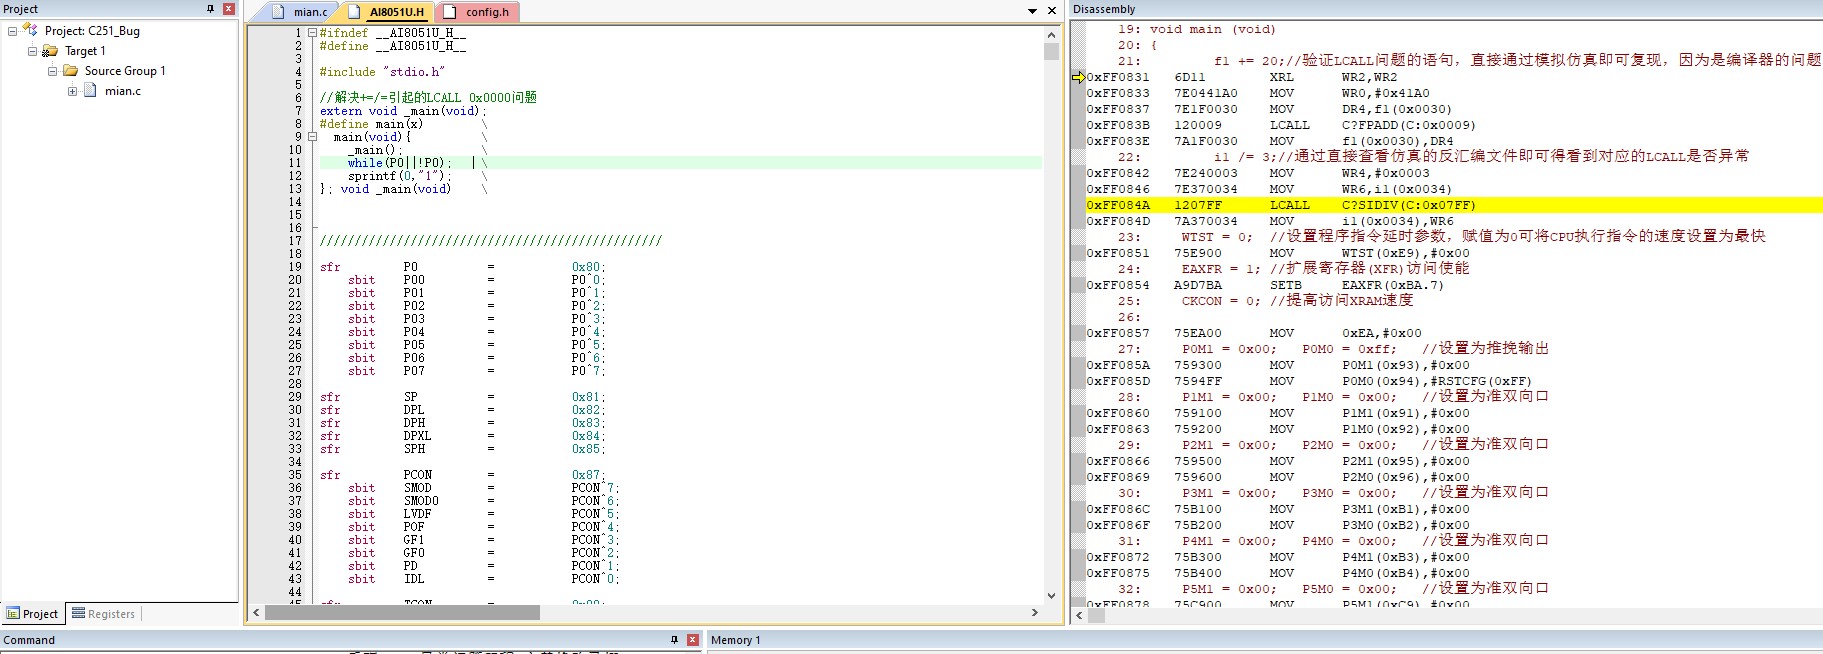
Task: Close the Command panel
Action: pos(693,639)
